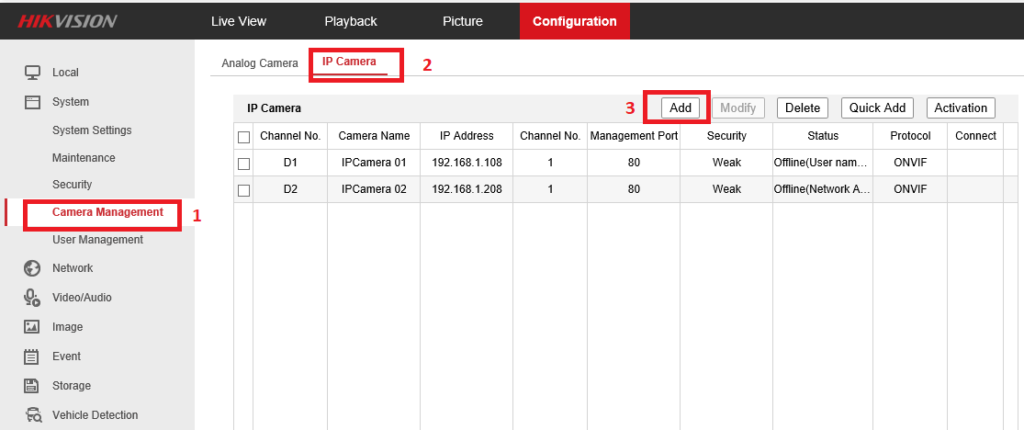
Task: Open User Management in System submenu
Action: tap(97, 240)
